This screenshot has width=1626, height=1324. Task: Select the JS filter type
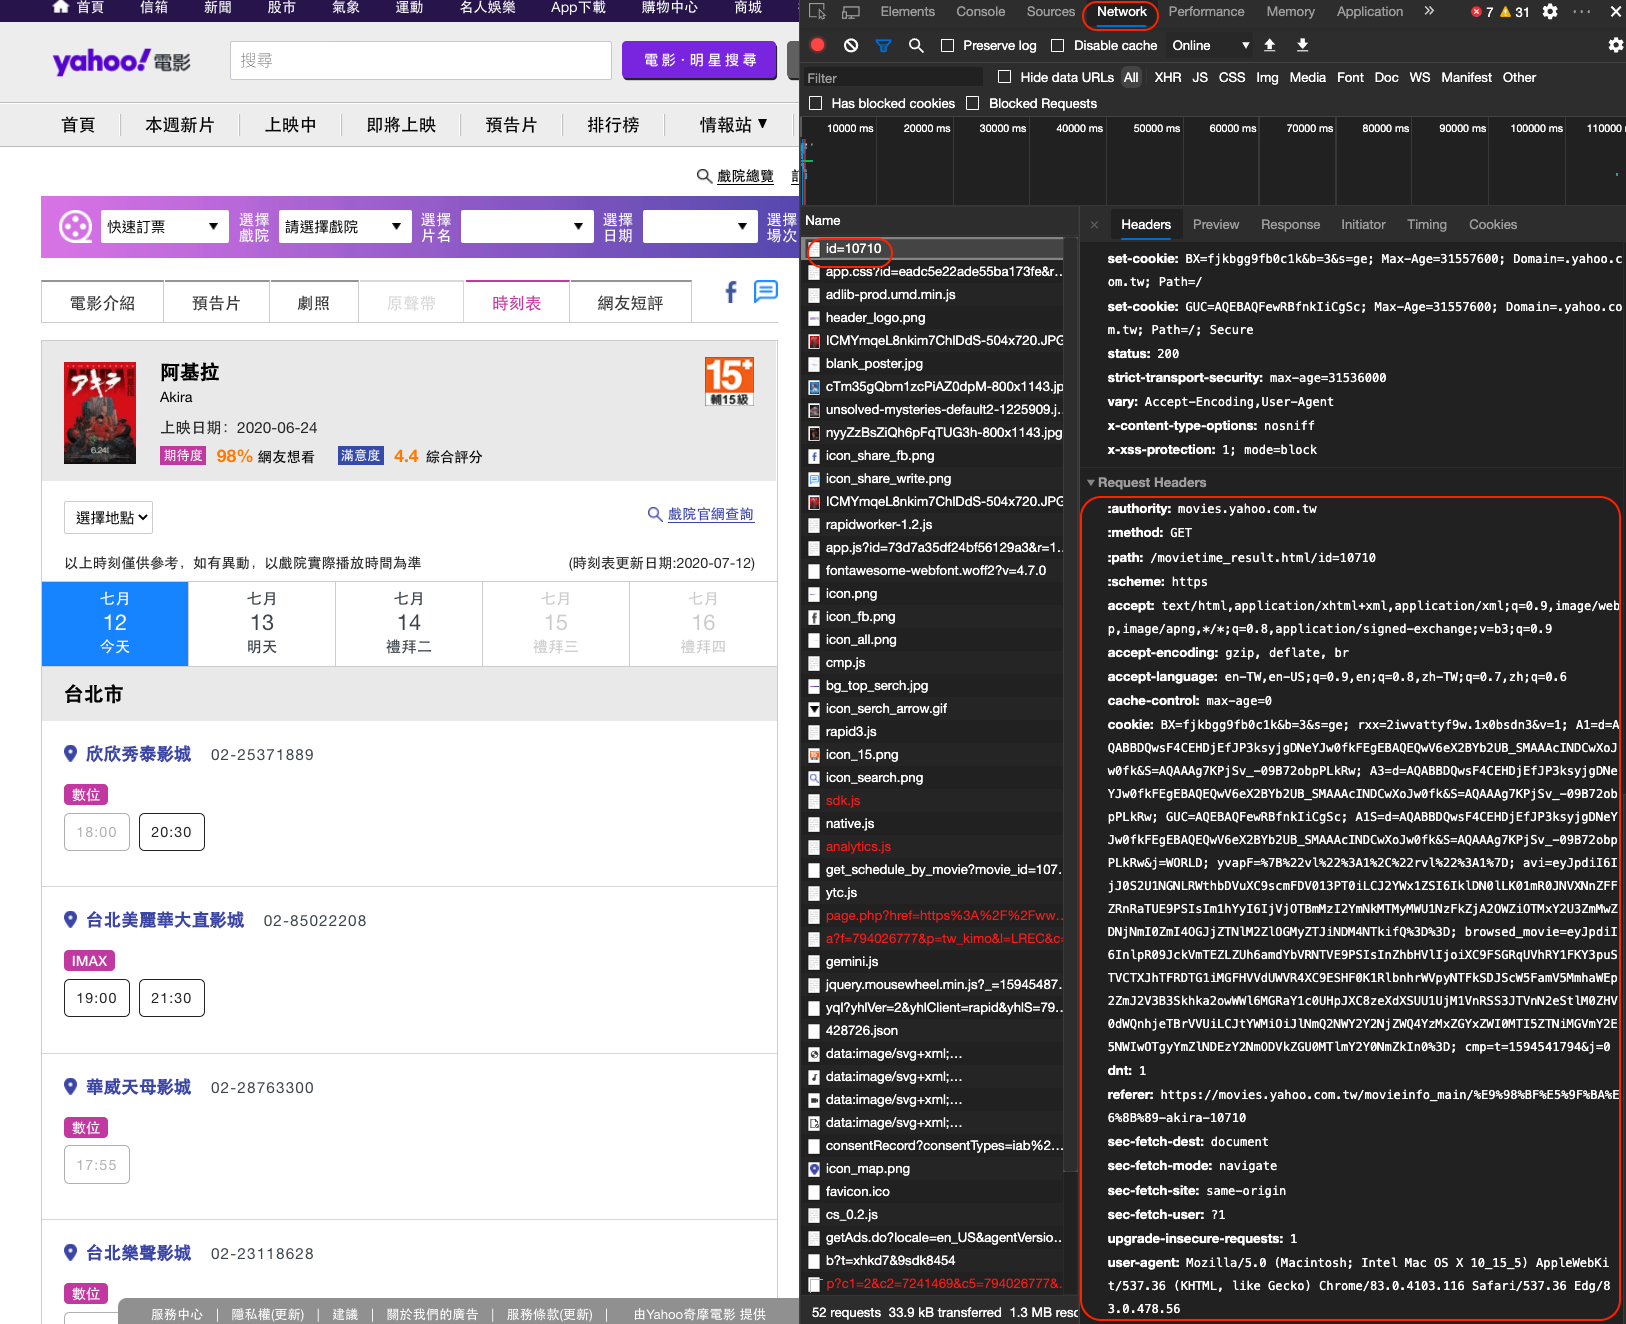click(1200, 77)
